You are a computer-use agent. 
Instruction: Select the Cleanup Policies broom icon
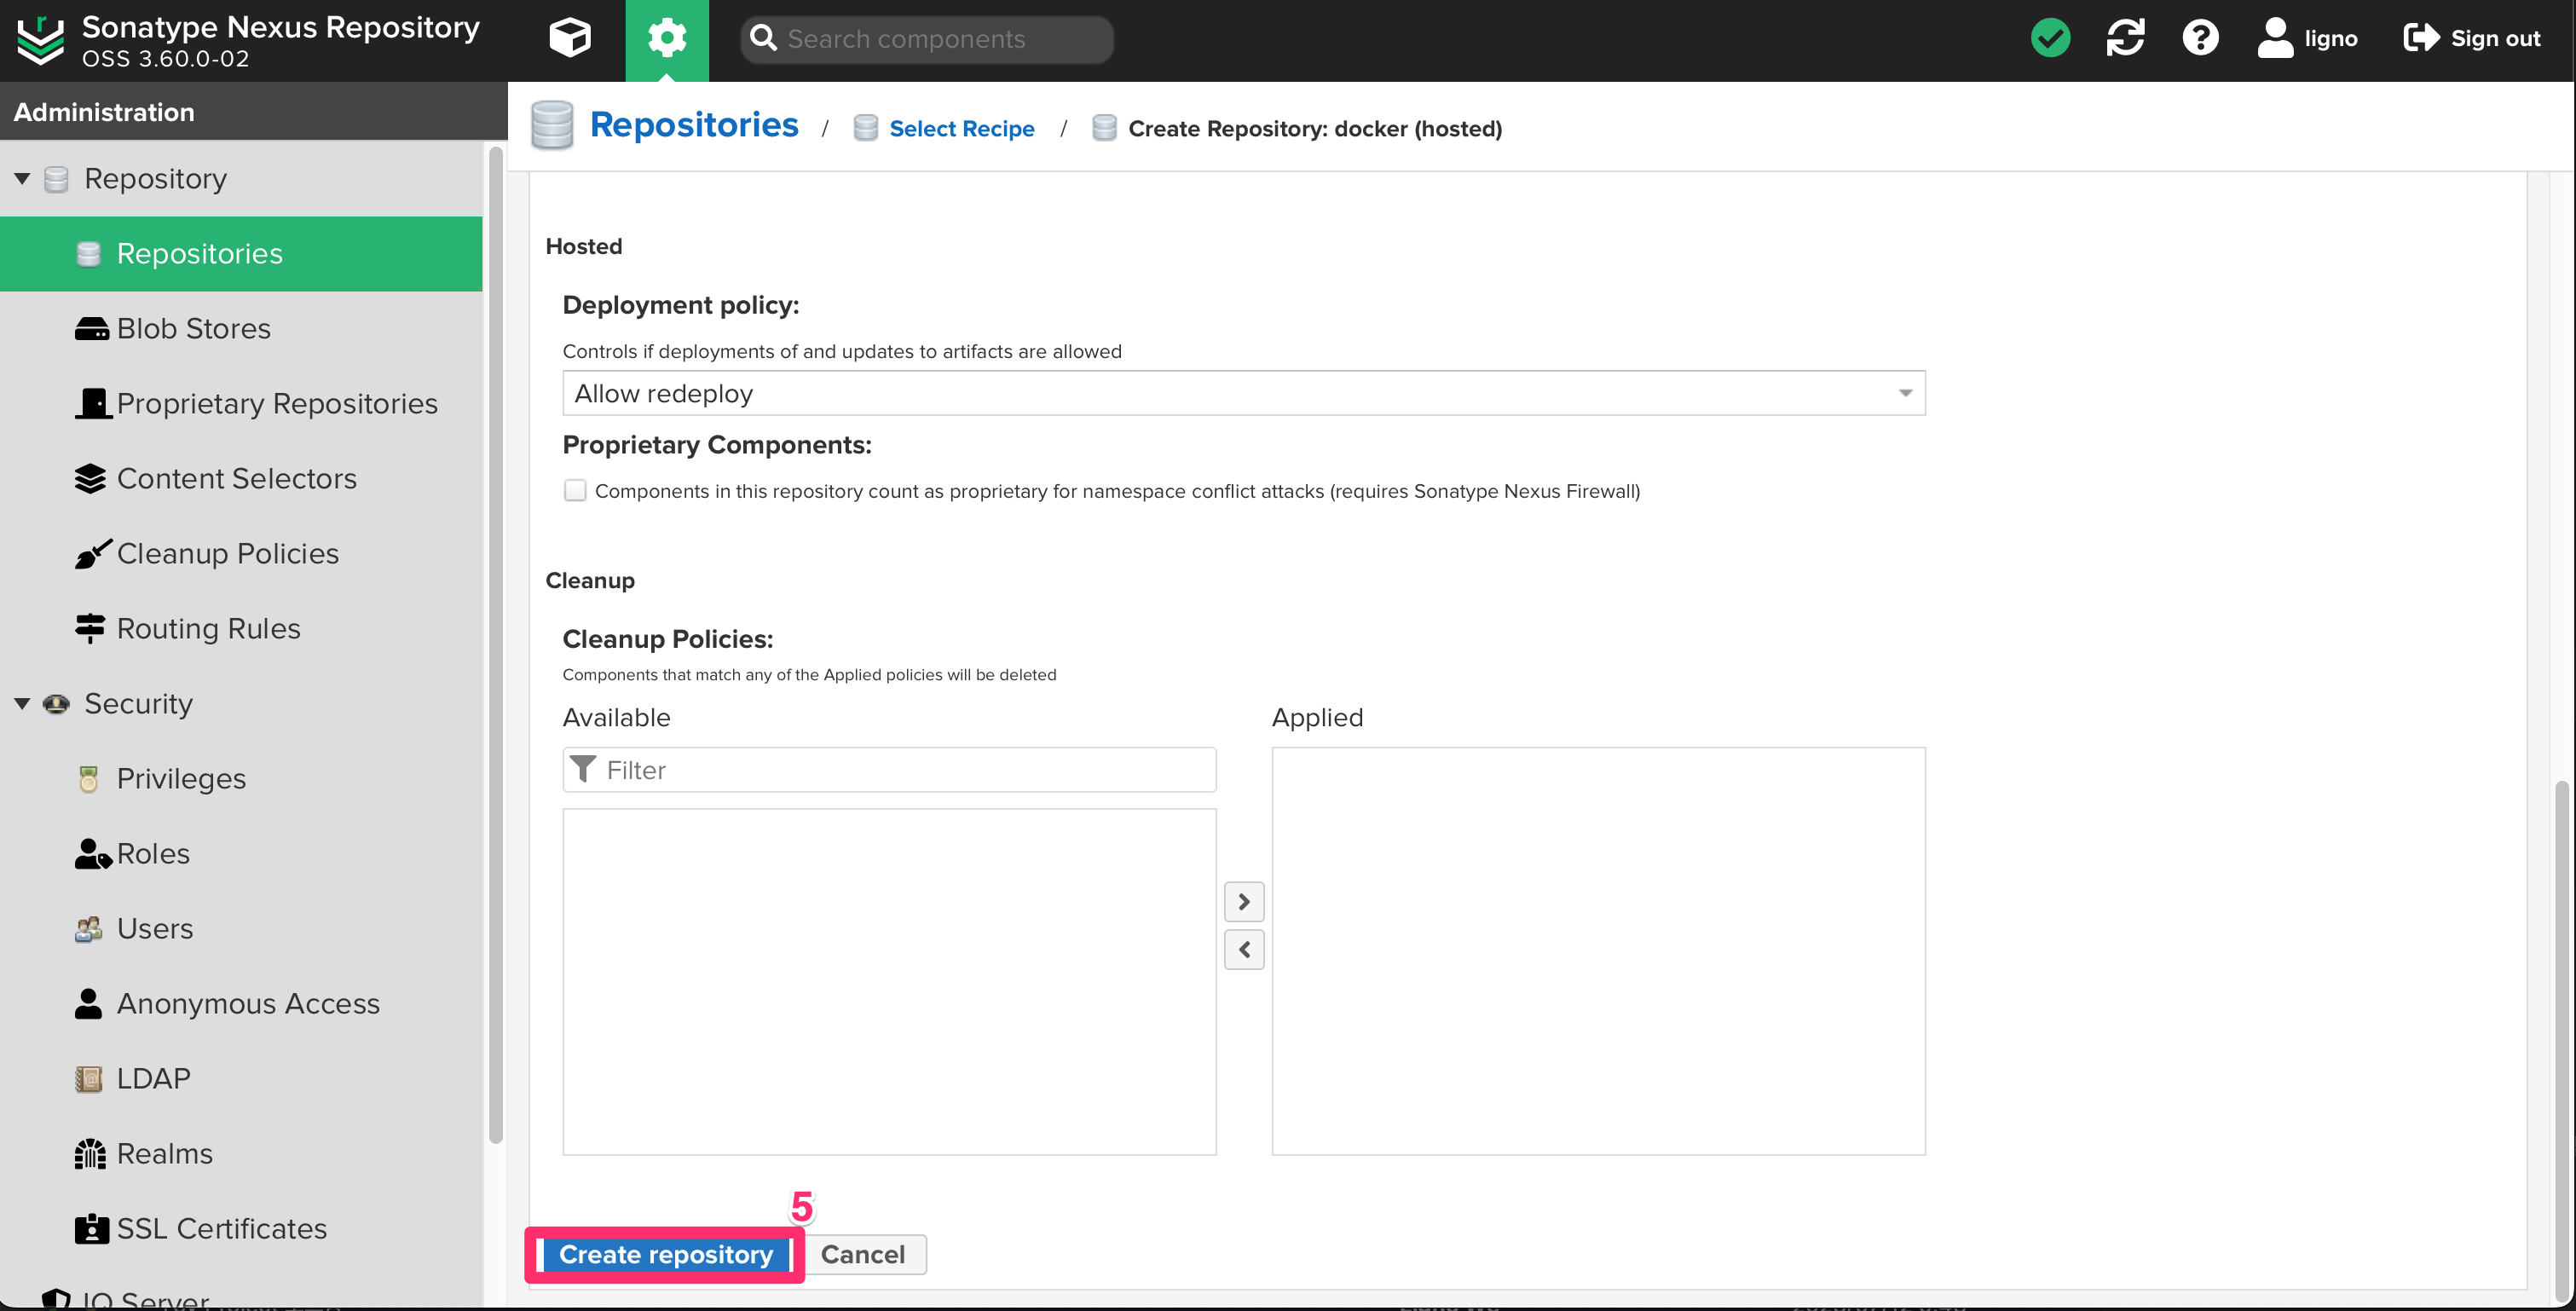tap(91, 553)
